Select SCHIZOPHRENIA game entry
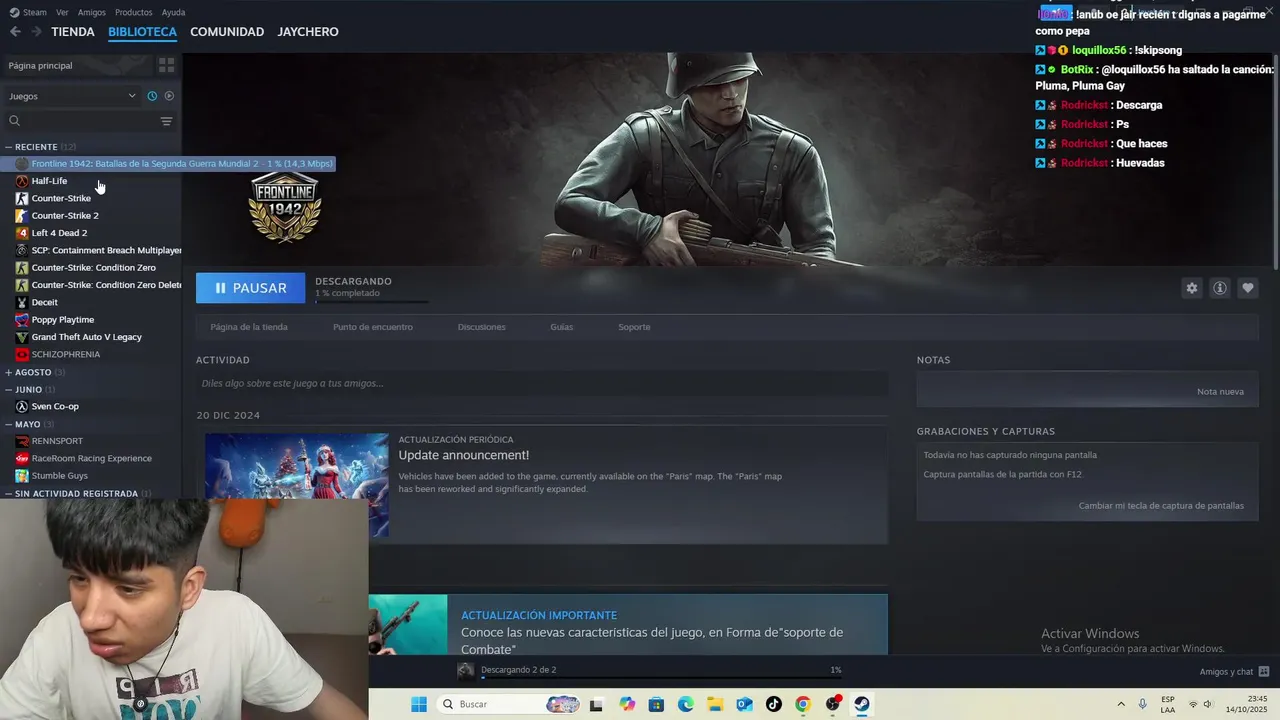The image size is (1280, 720). point(65,355)
